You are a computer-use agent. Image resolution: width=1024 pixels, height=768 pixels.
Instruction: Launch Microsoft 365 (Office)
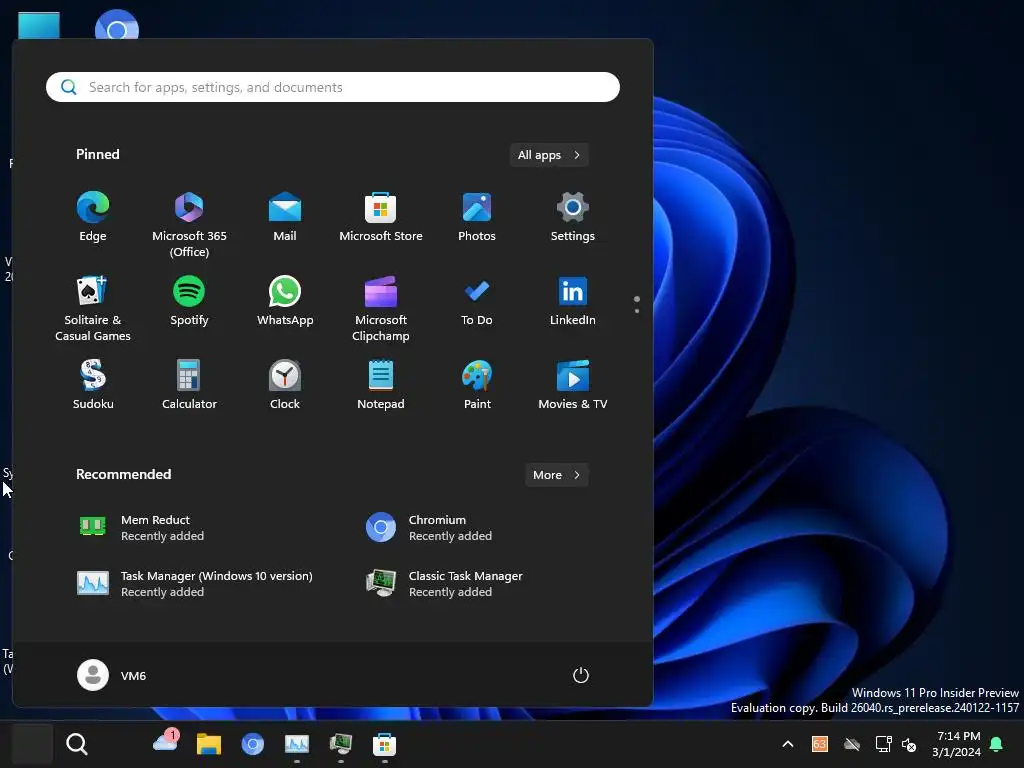(189, 225)
